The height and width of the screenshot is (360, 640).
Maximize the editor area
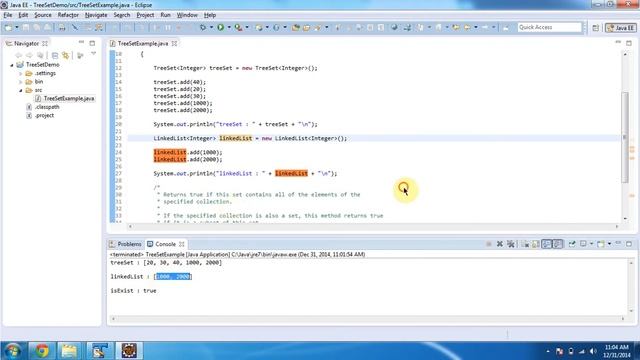pyautogui.click(x=629, y=43)
